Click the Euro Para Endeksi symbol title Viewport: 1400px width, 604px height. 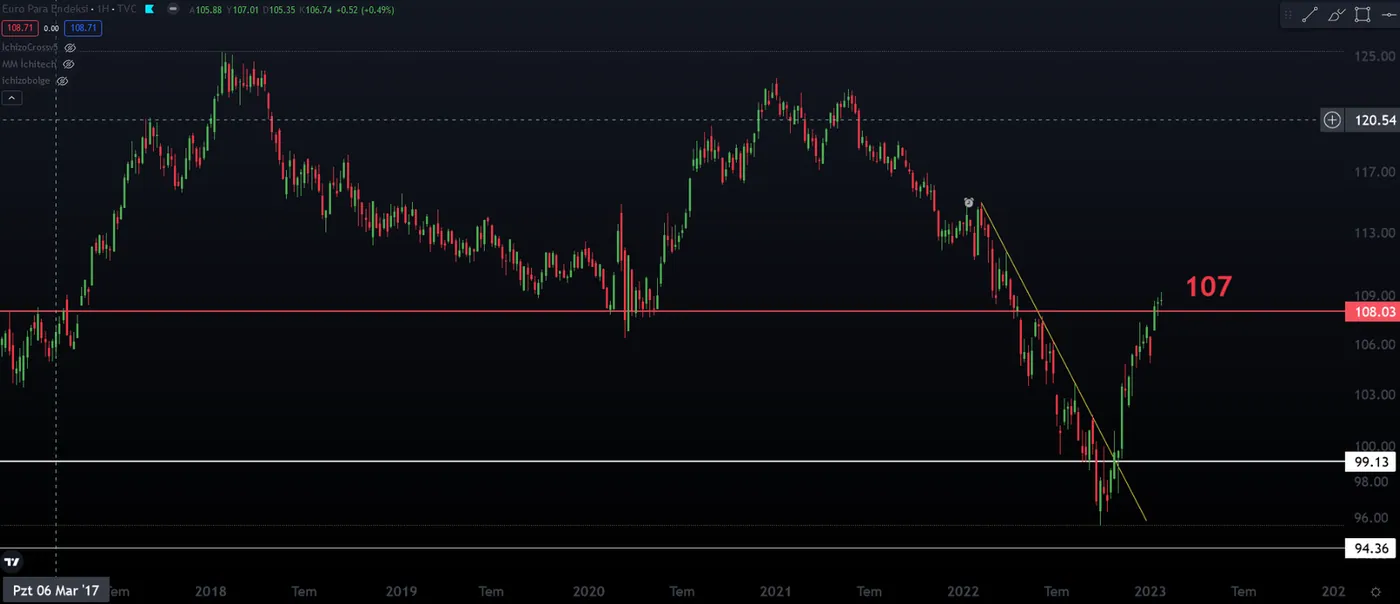pos(42,10)
